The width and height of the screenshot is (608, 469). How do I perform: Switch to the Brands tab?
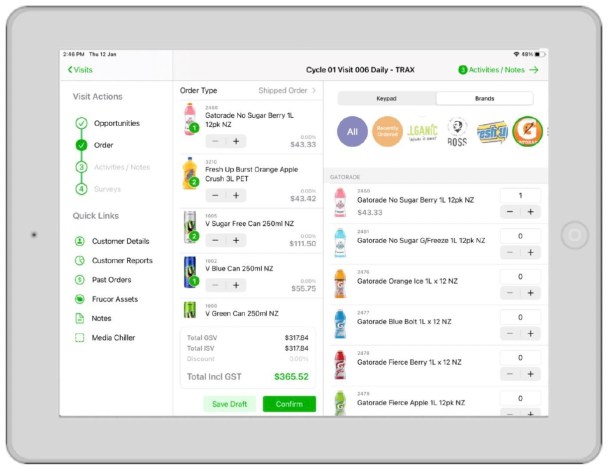pyautogui.click(x=485, y=98)
